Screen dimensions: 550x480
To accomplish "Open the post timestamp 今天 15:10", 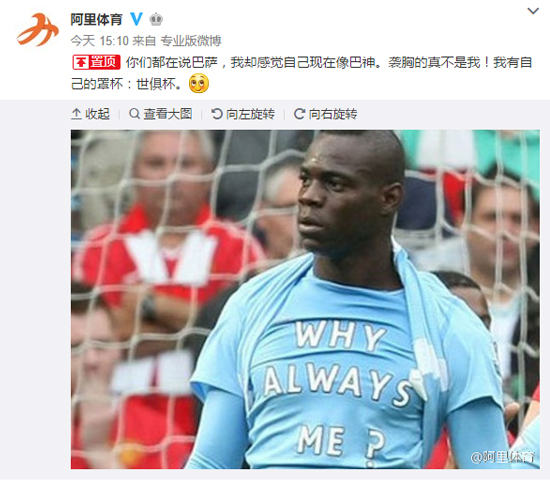I will 100,41.
